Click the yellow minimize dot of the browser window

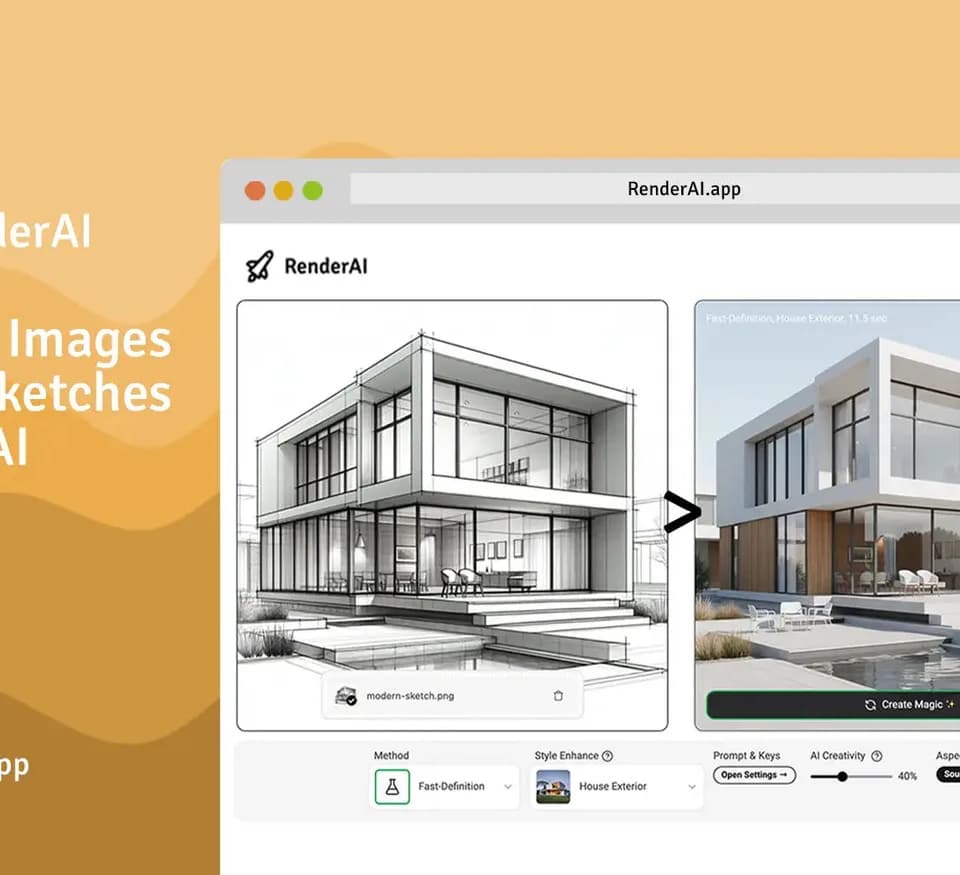(x=283, y=190)
